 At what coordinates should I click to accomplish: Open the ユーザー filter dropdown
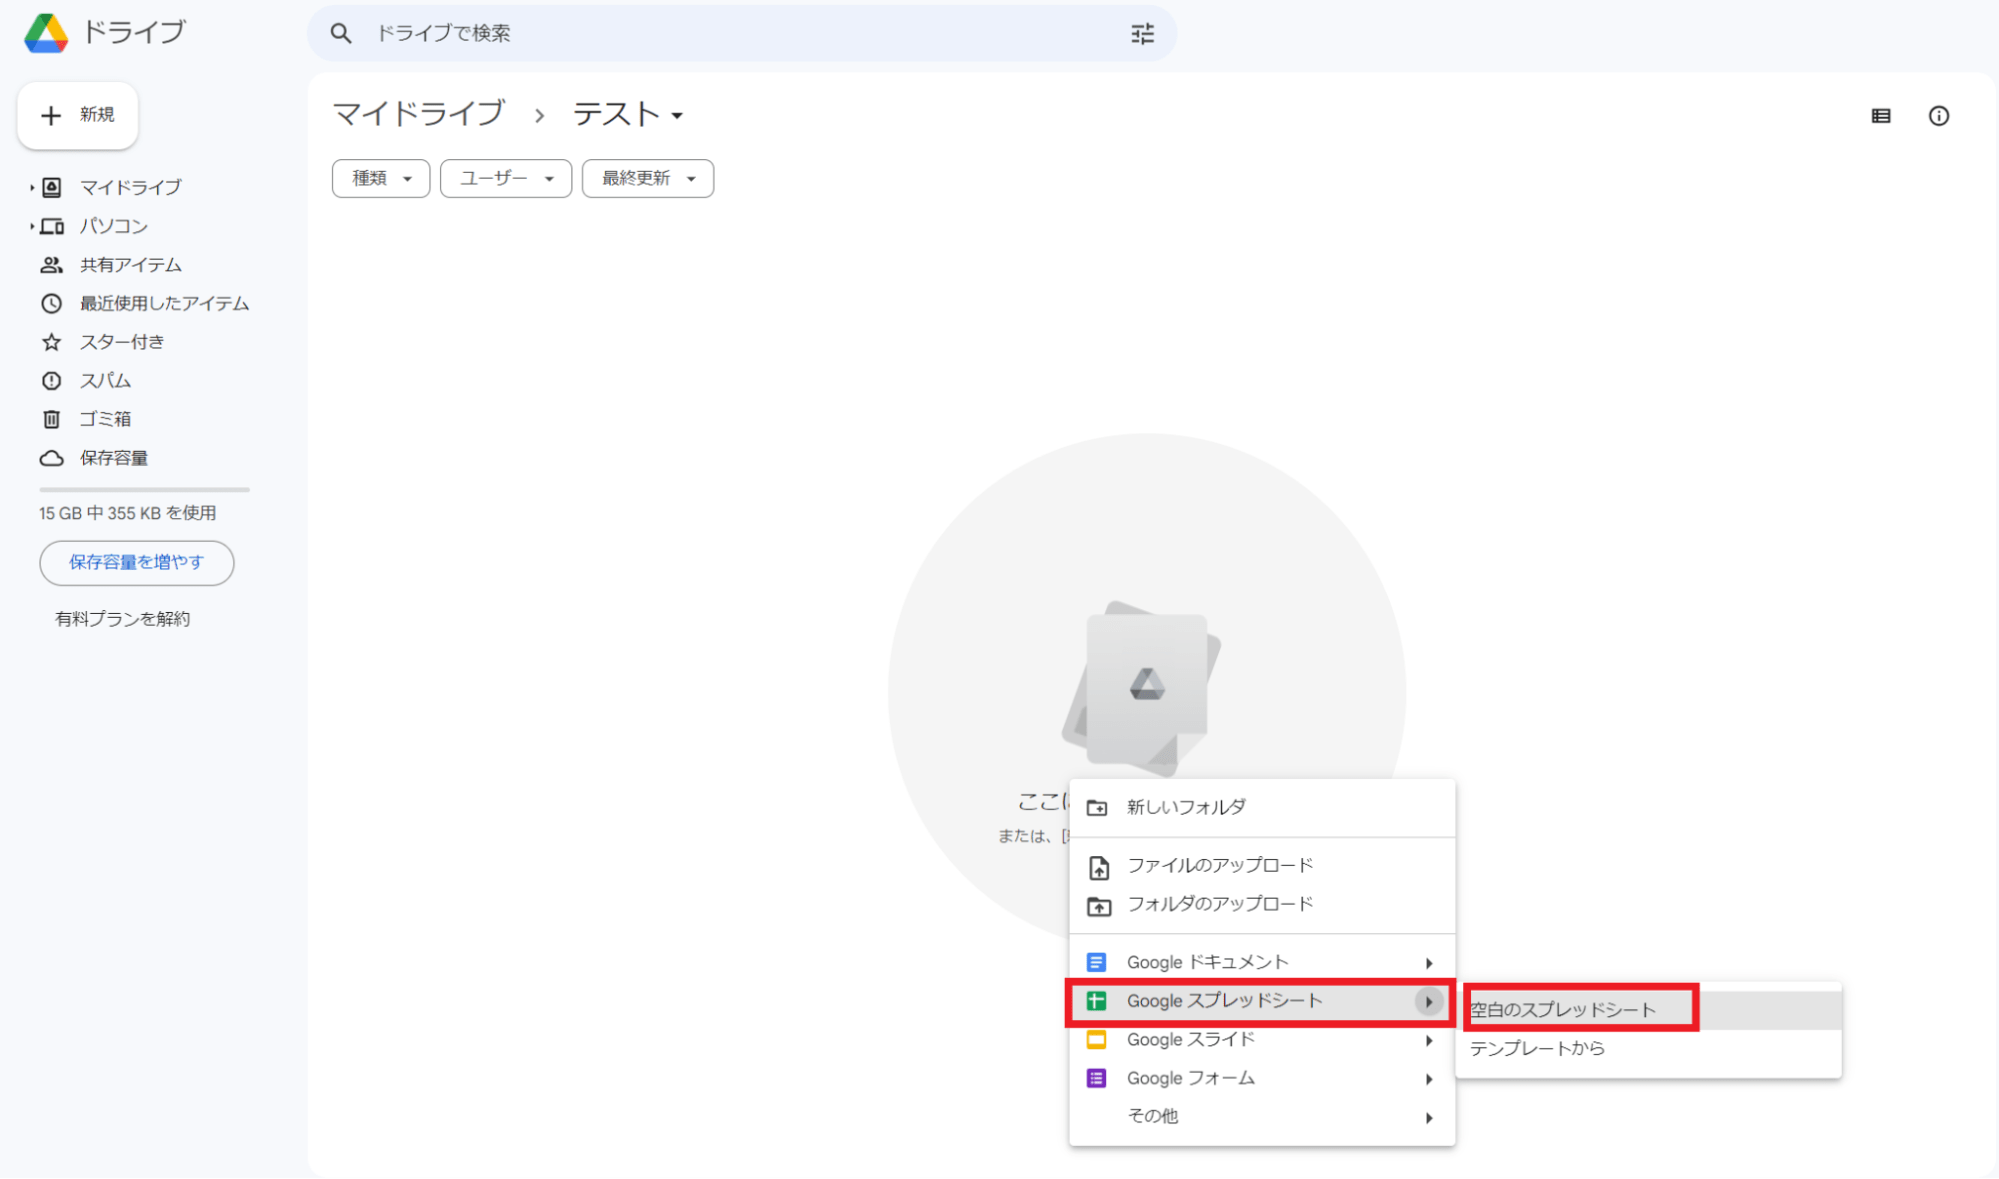pyautogui.click(x=506, y=179)
